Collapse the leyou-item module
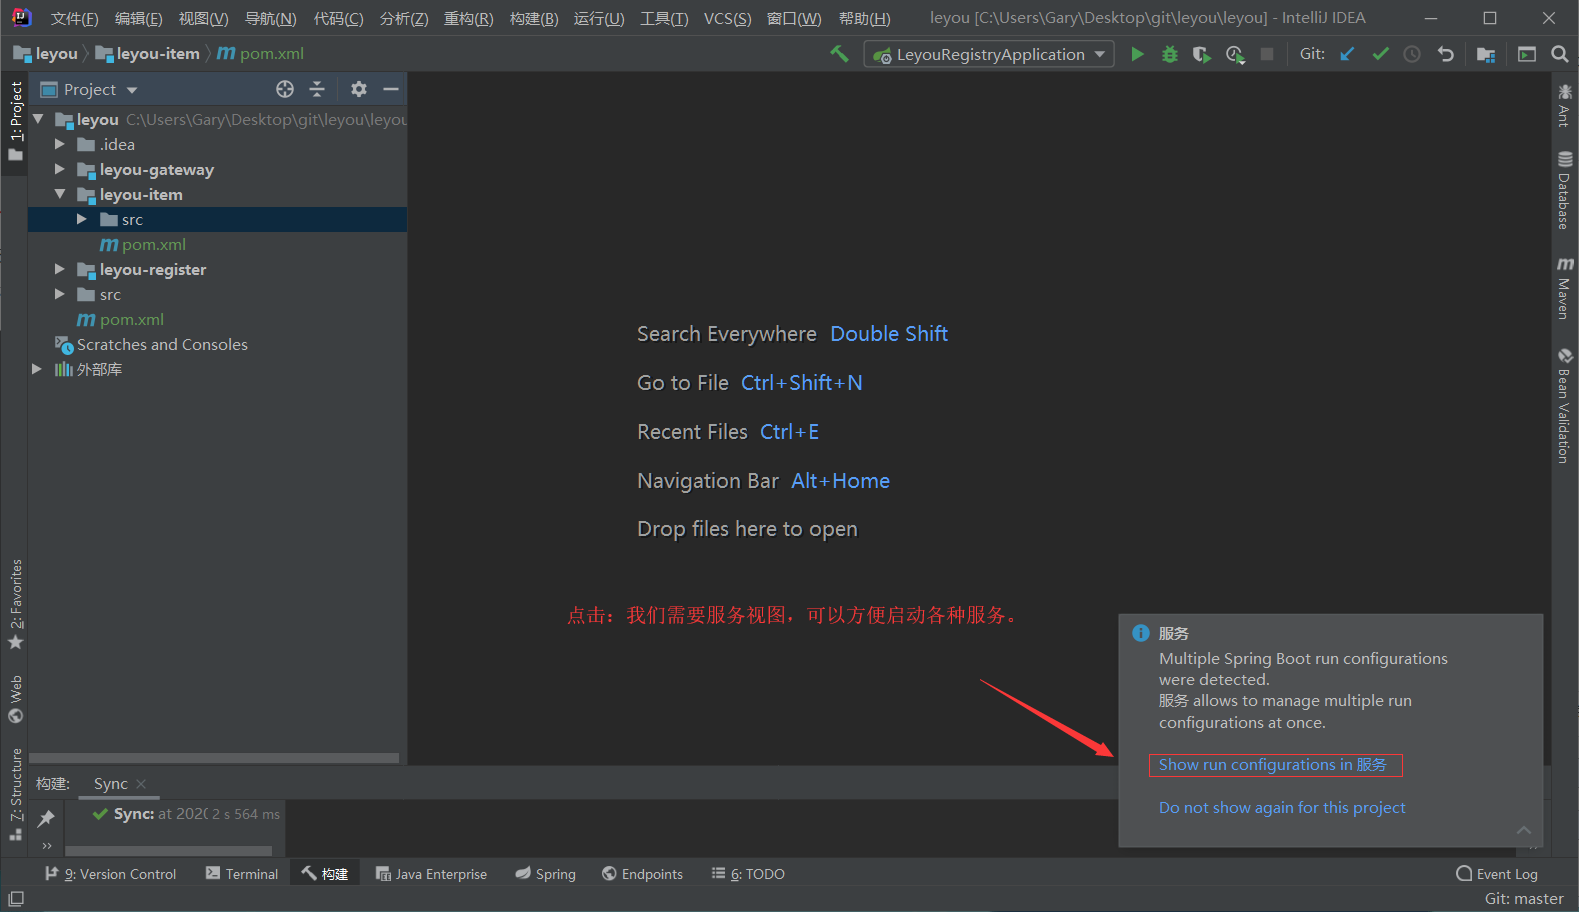 pos(60,194)
